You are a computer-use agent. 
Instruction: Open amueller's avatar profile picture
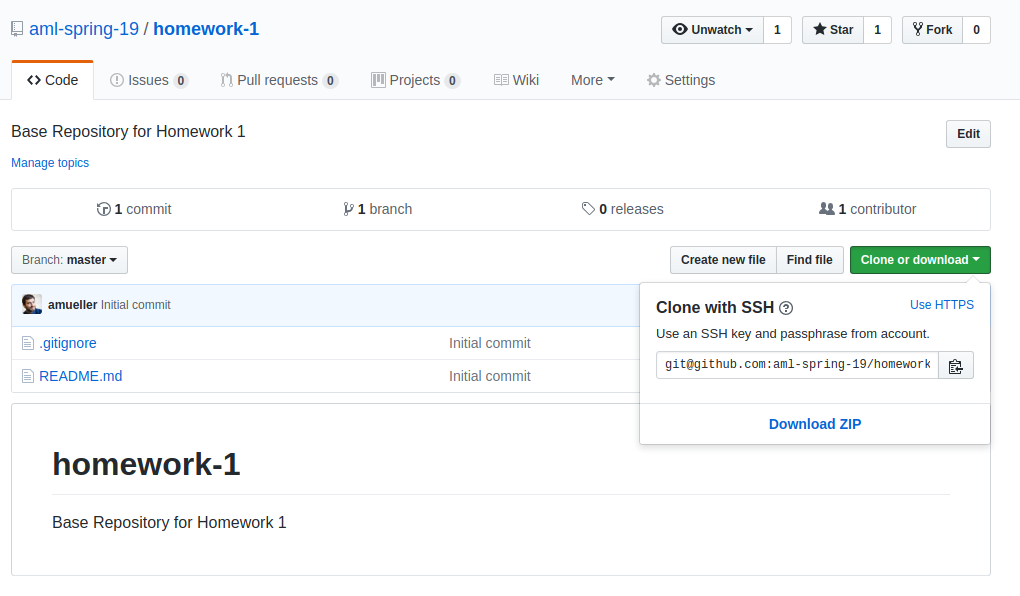pos(32,305)
